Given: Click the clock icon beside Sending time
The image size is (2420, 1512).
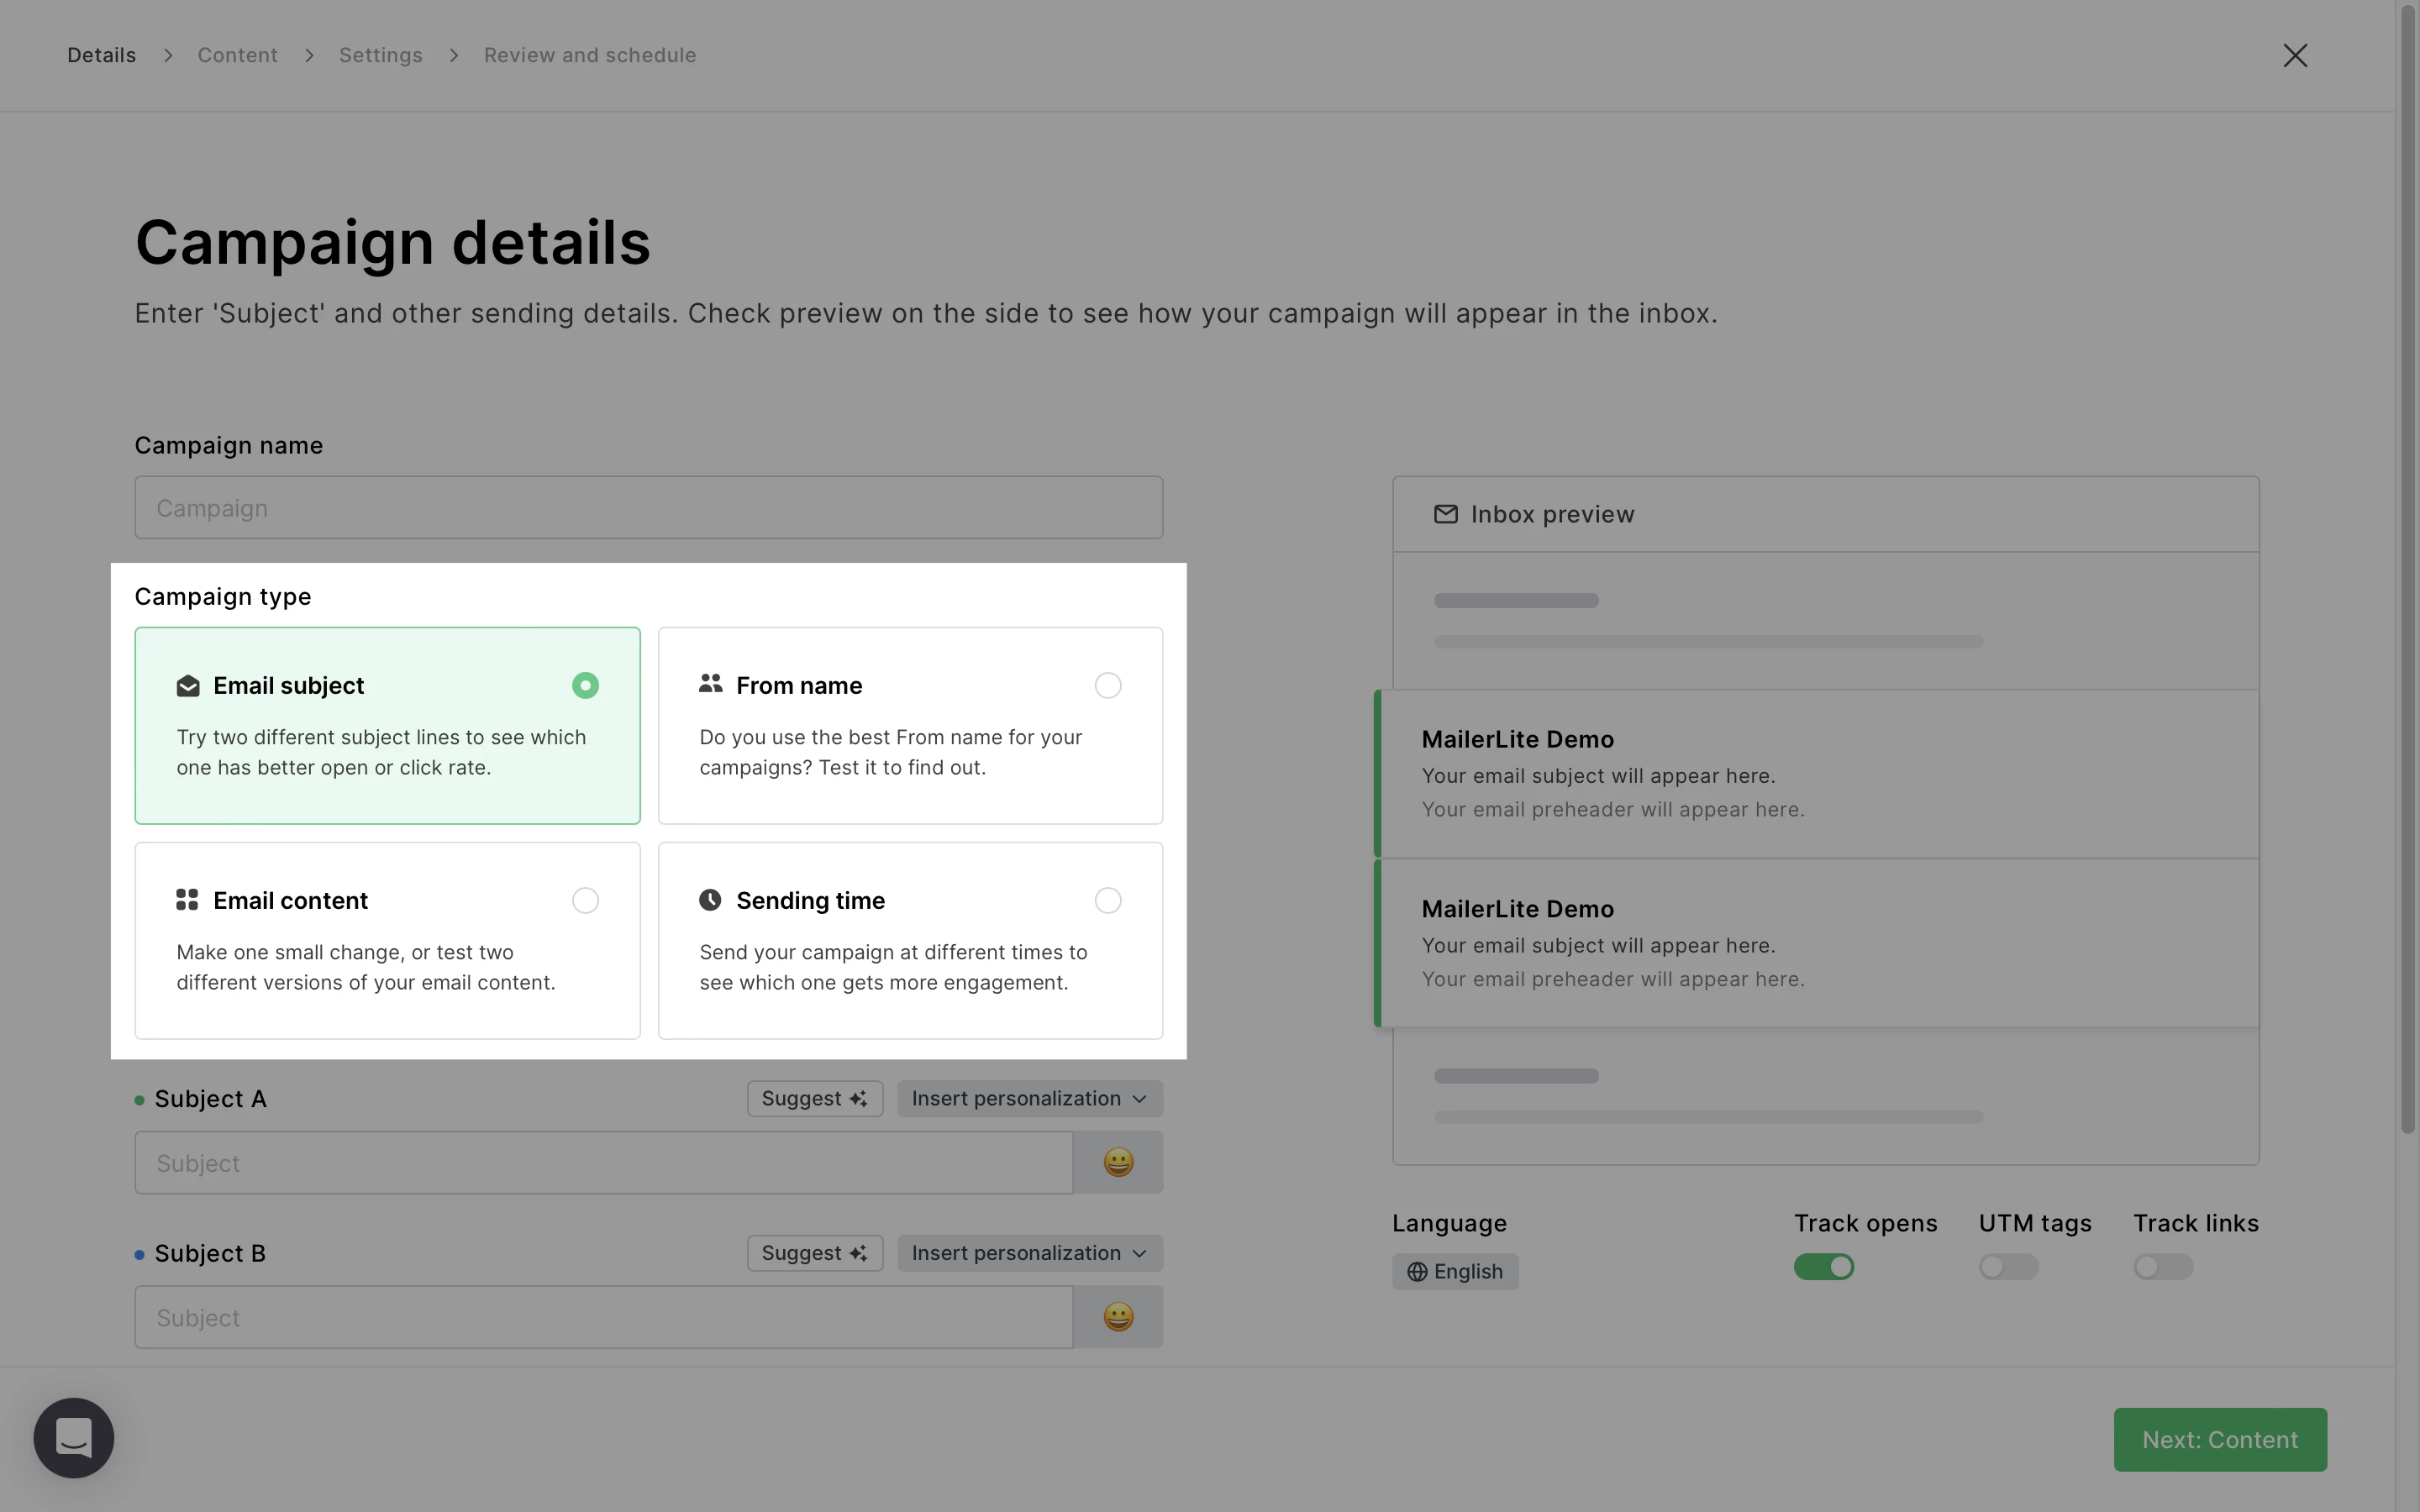Looking at the screenshot, I should [710, 900].
